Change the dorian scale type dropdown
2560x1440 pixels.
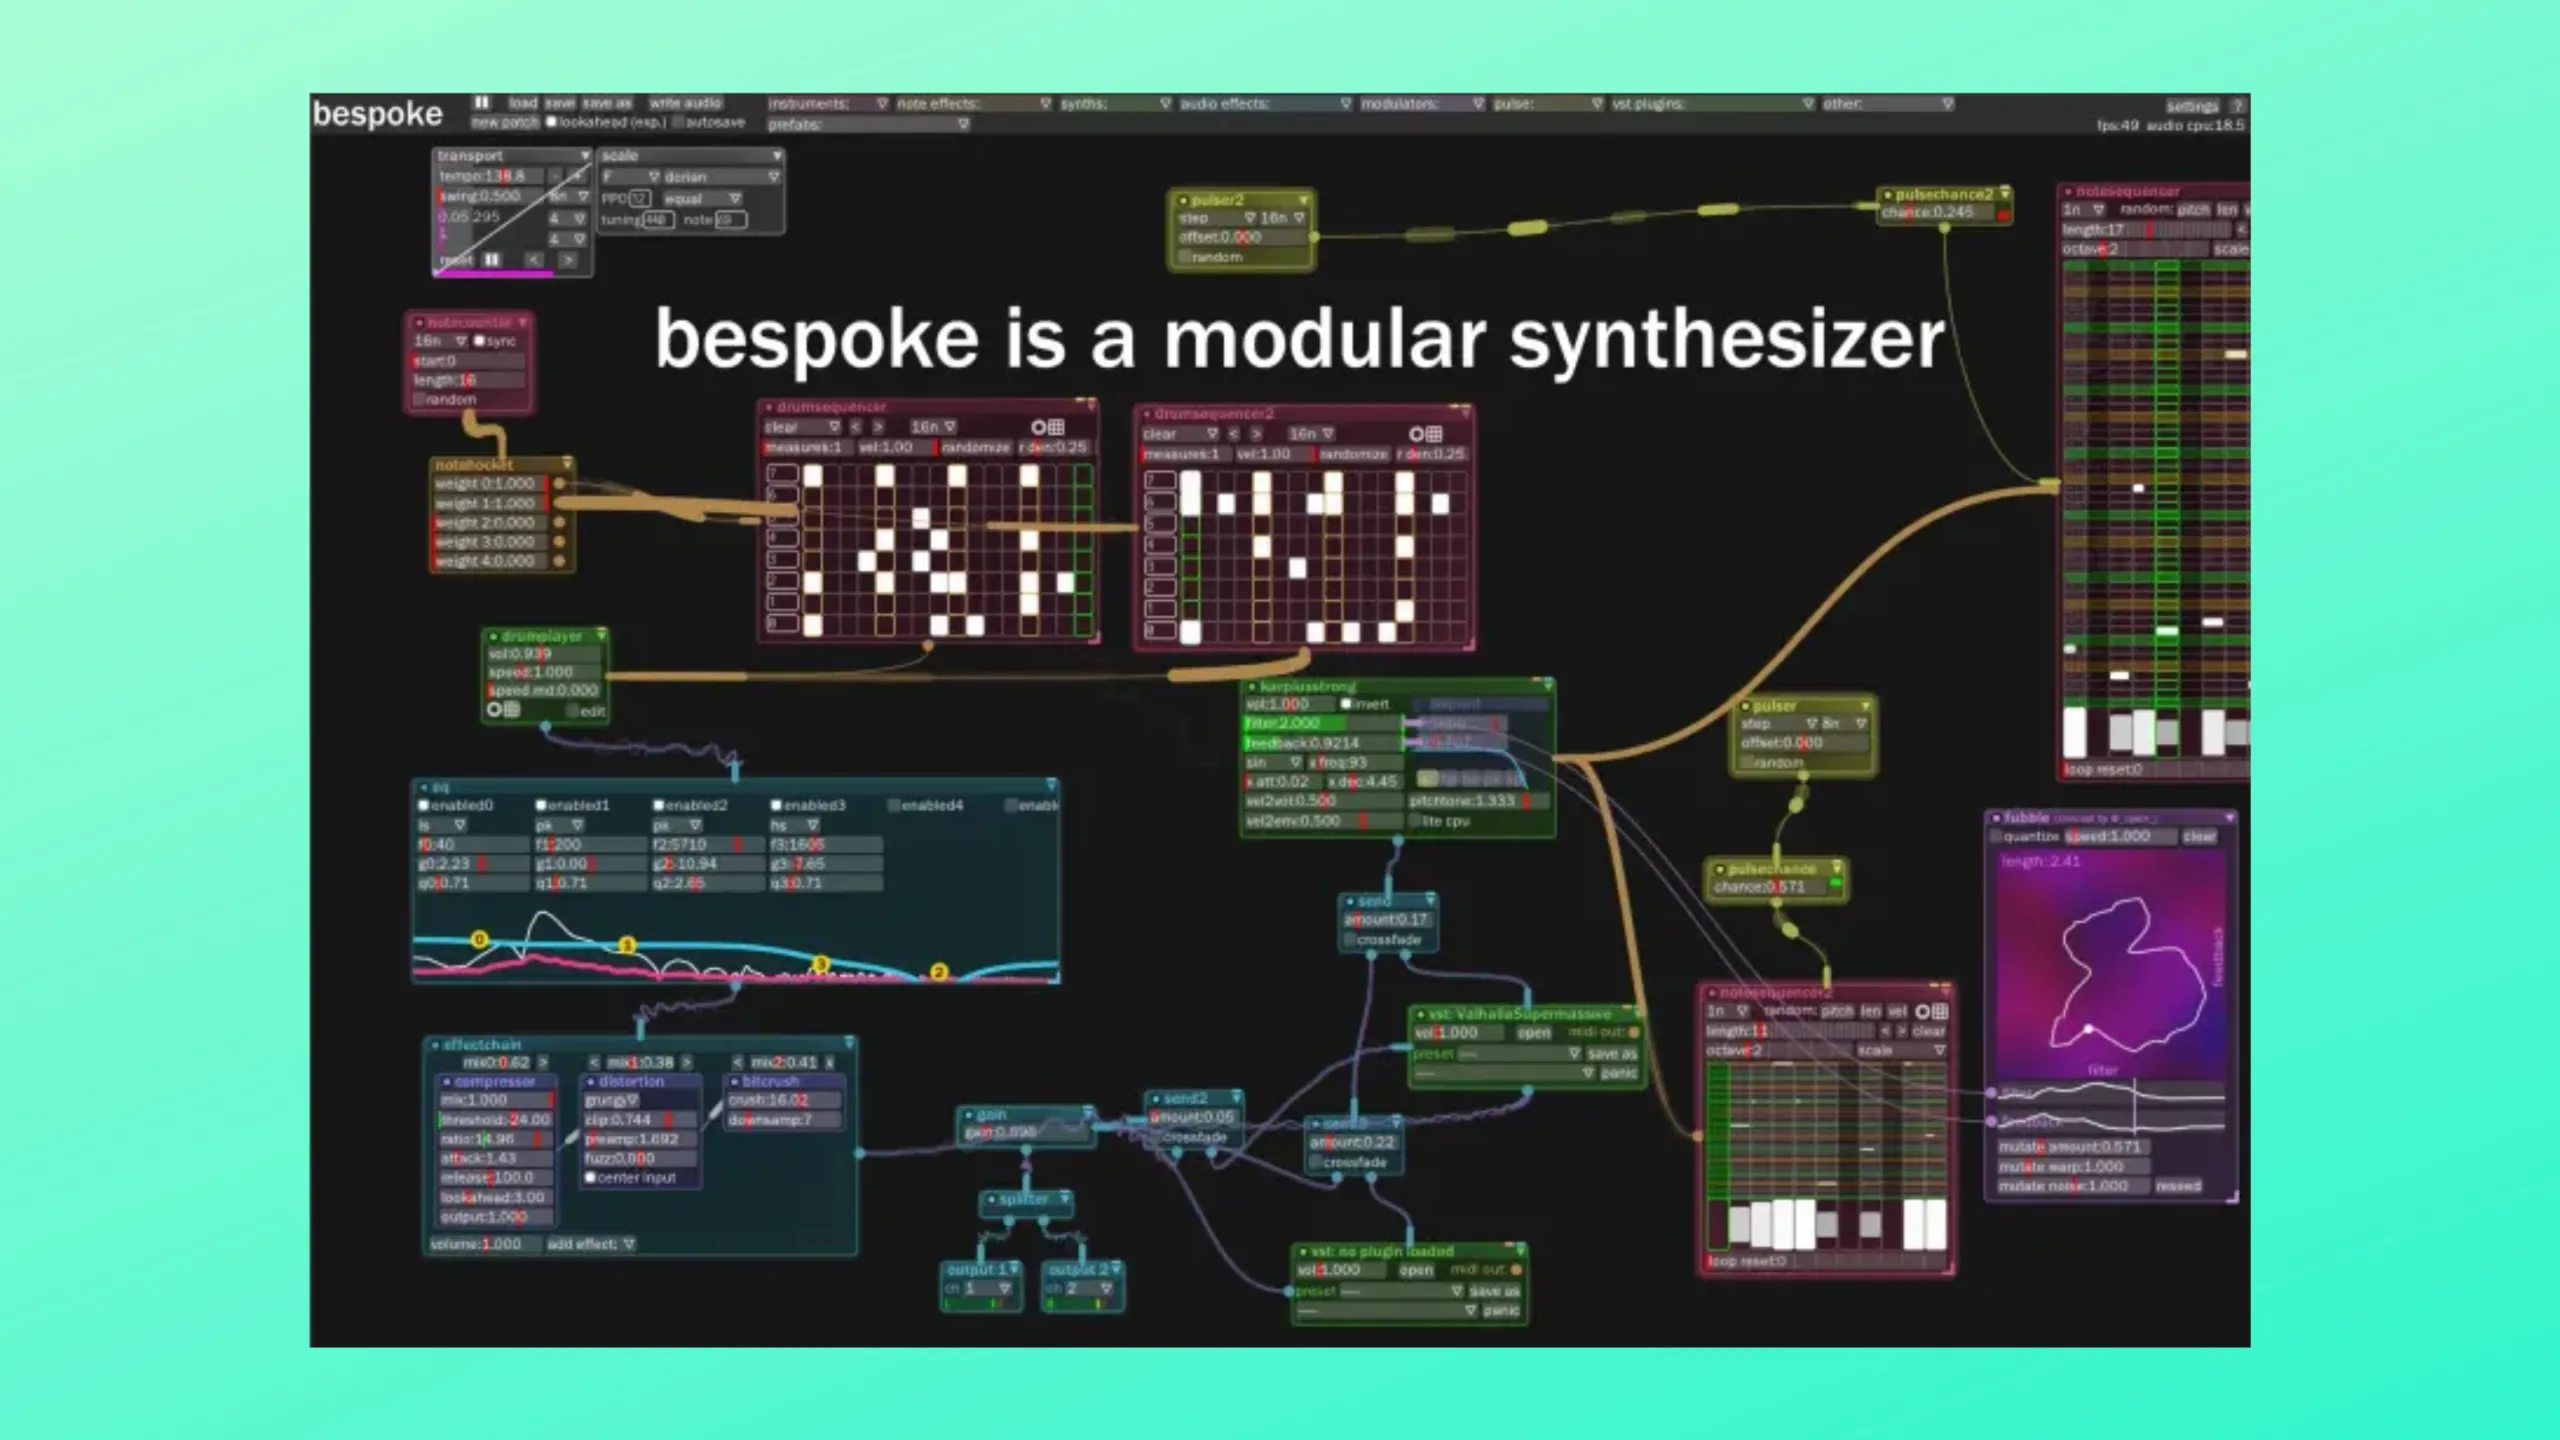[720, 176]
